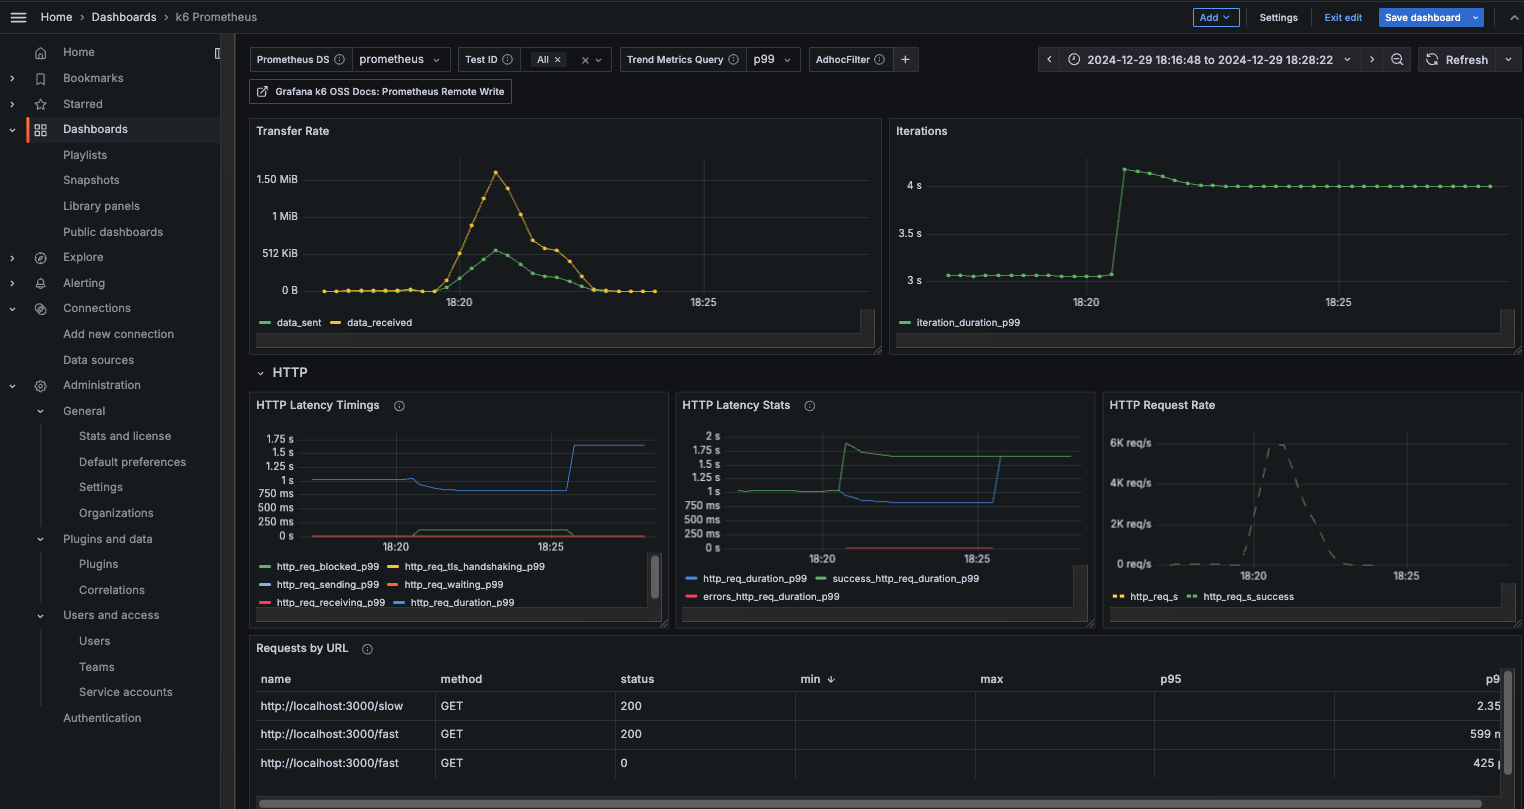Click the HTTP Latency Timings info icon
The image size is (1524, 809).
pos(399,406)
